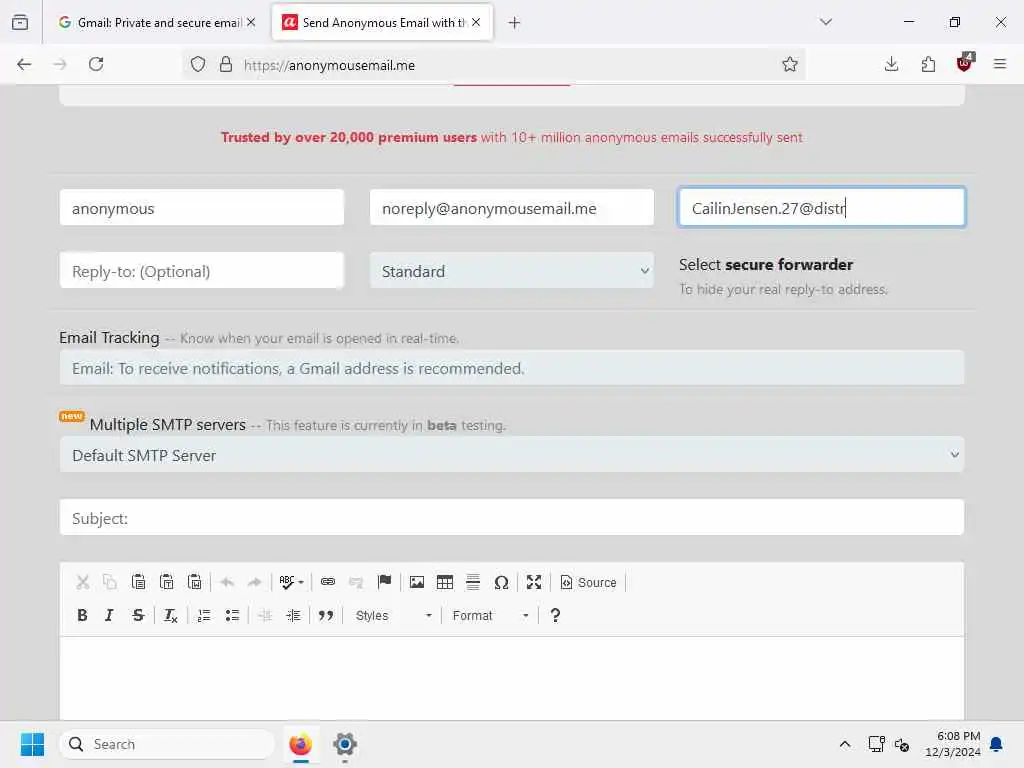The width and height of the screenshot is (1024, 768).
Task: Click the Copy icon in editor toolbar
Action: (110, 582)
